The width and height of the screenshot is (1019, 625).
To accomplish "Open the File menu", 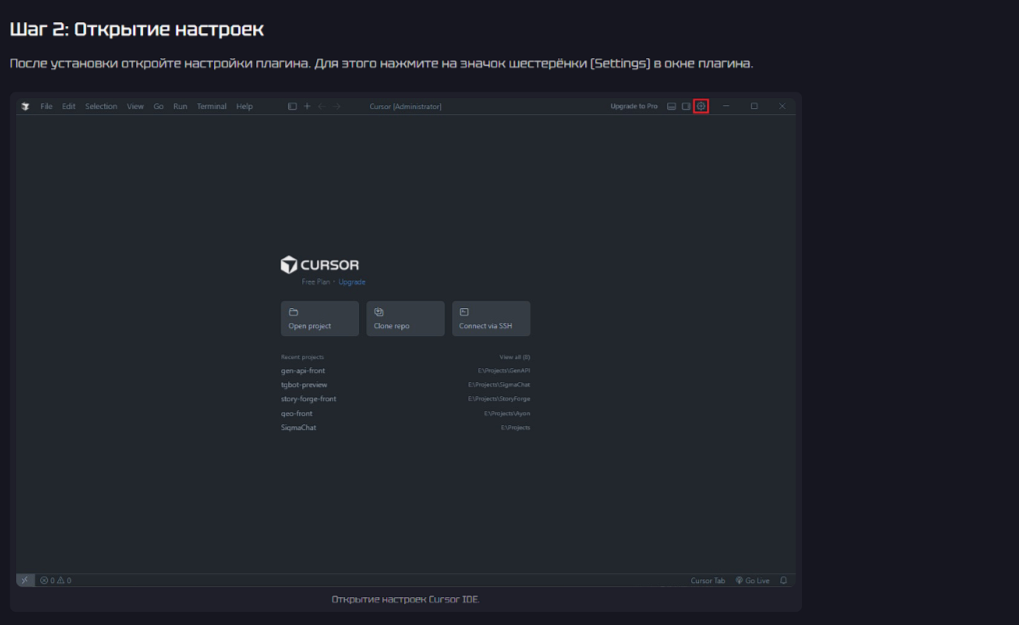I will 46,106.
